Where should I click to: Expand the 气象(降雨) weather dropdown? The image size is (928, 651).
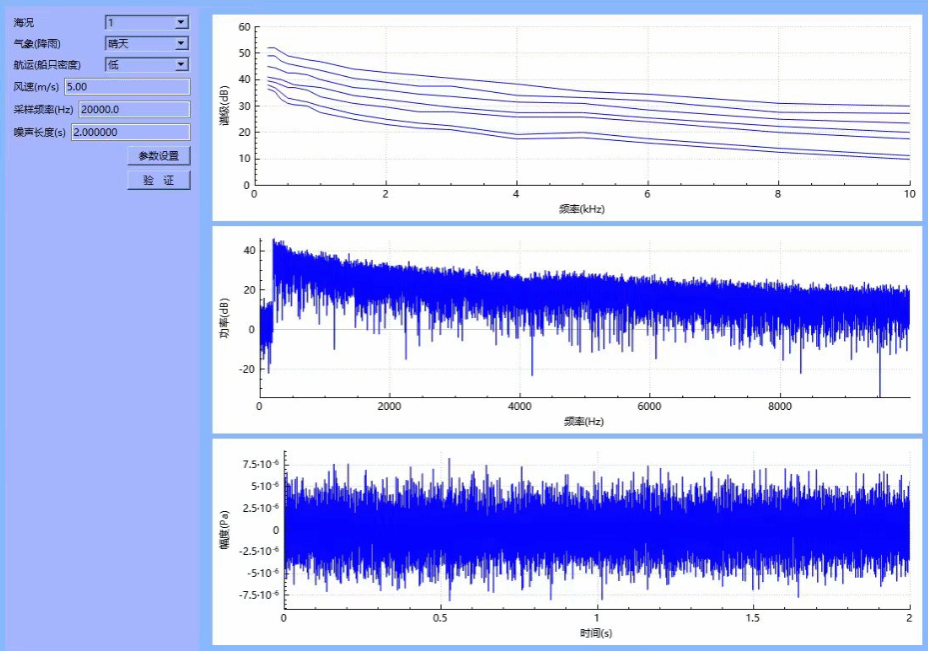point(147,43)
